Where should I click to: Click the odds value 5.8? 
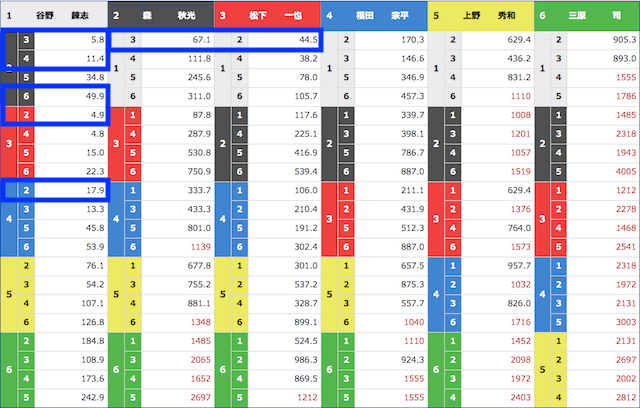pos(98,40)
